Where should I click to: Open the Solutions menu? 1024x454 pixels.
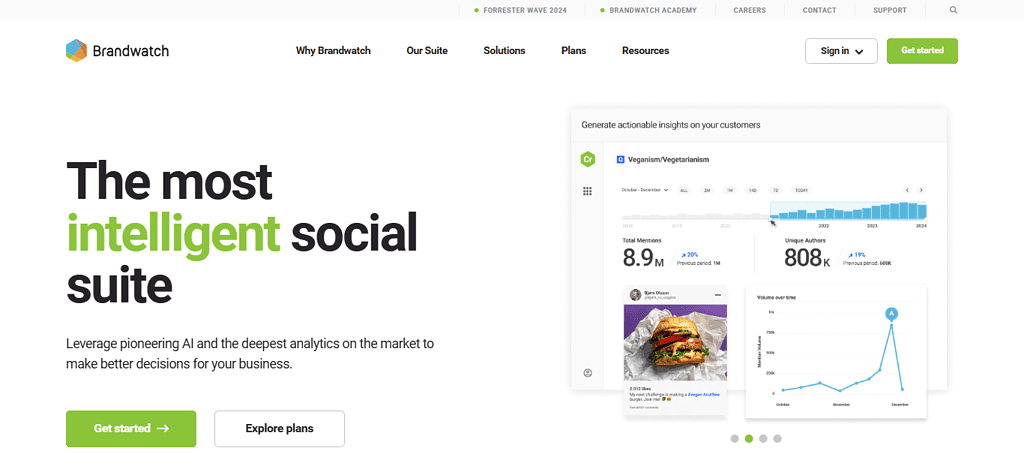(x=504, y=51)
